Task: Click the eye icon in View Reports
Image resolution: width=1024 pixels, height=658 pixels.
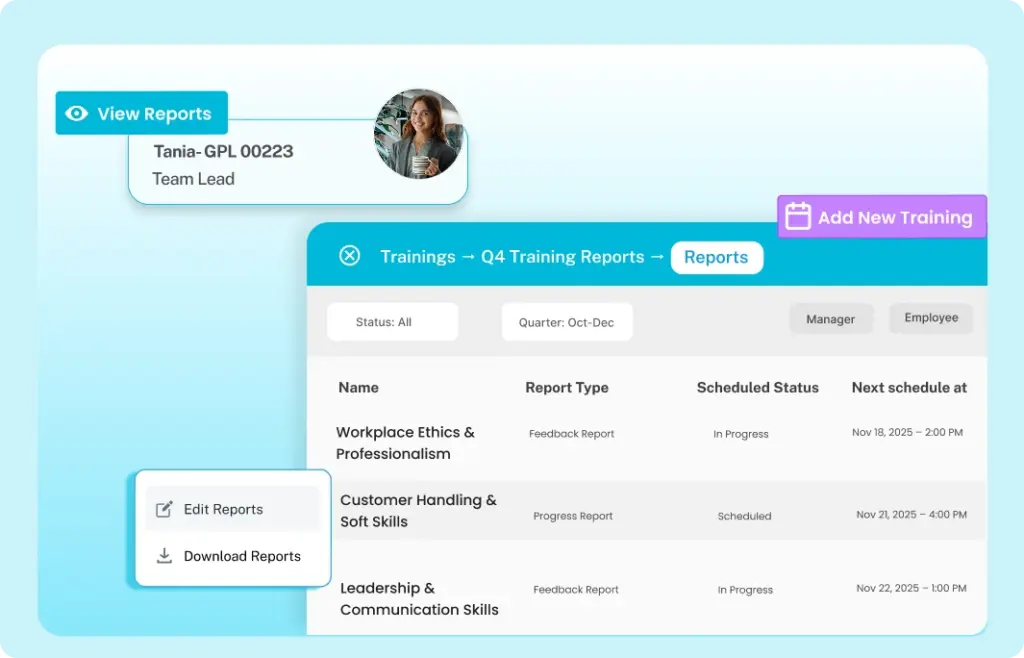Action: (x=76, y=114)
